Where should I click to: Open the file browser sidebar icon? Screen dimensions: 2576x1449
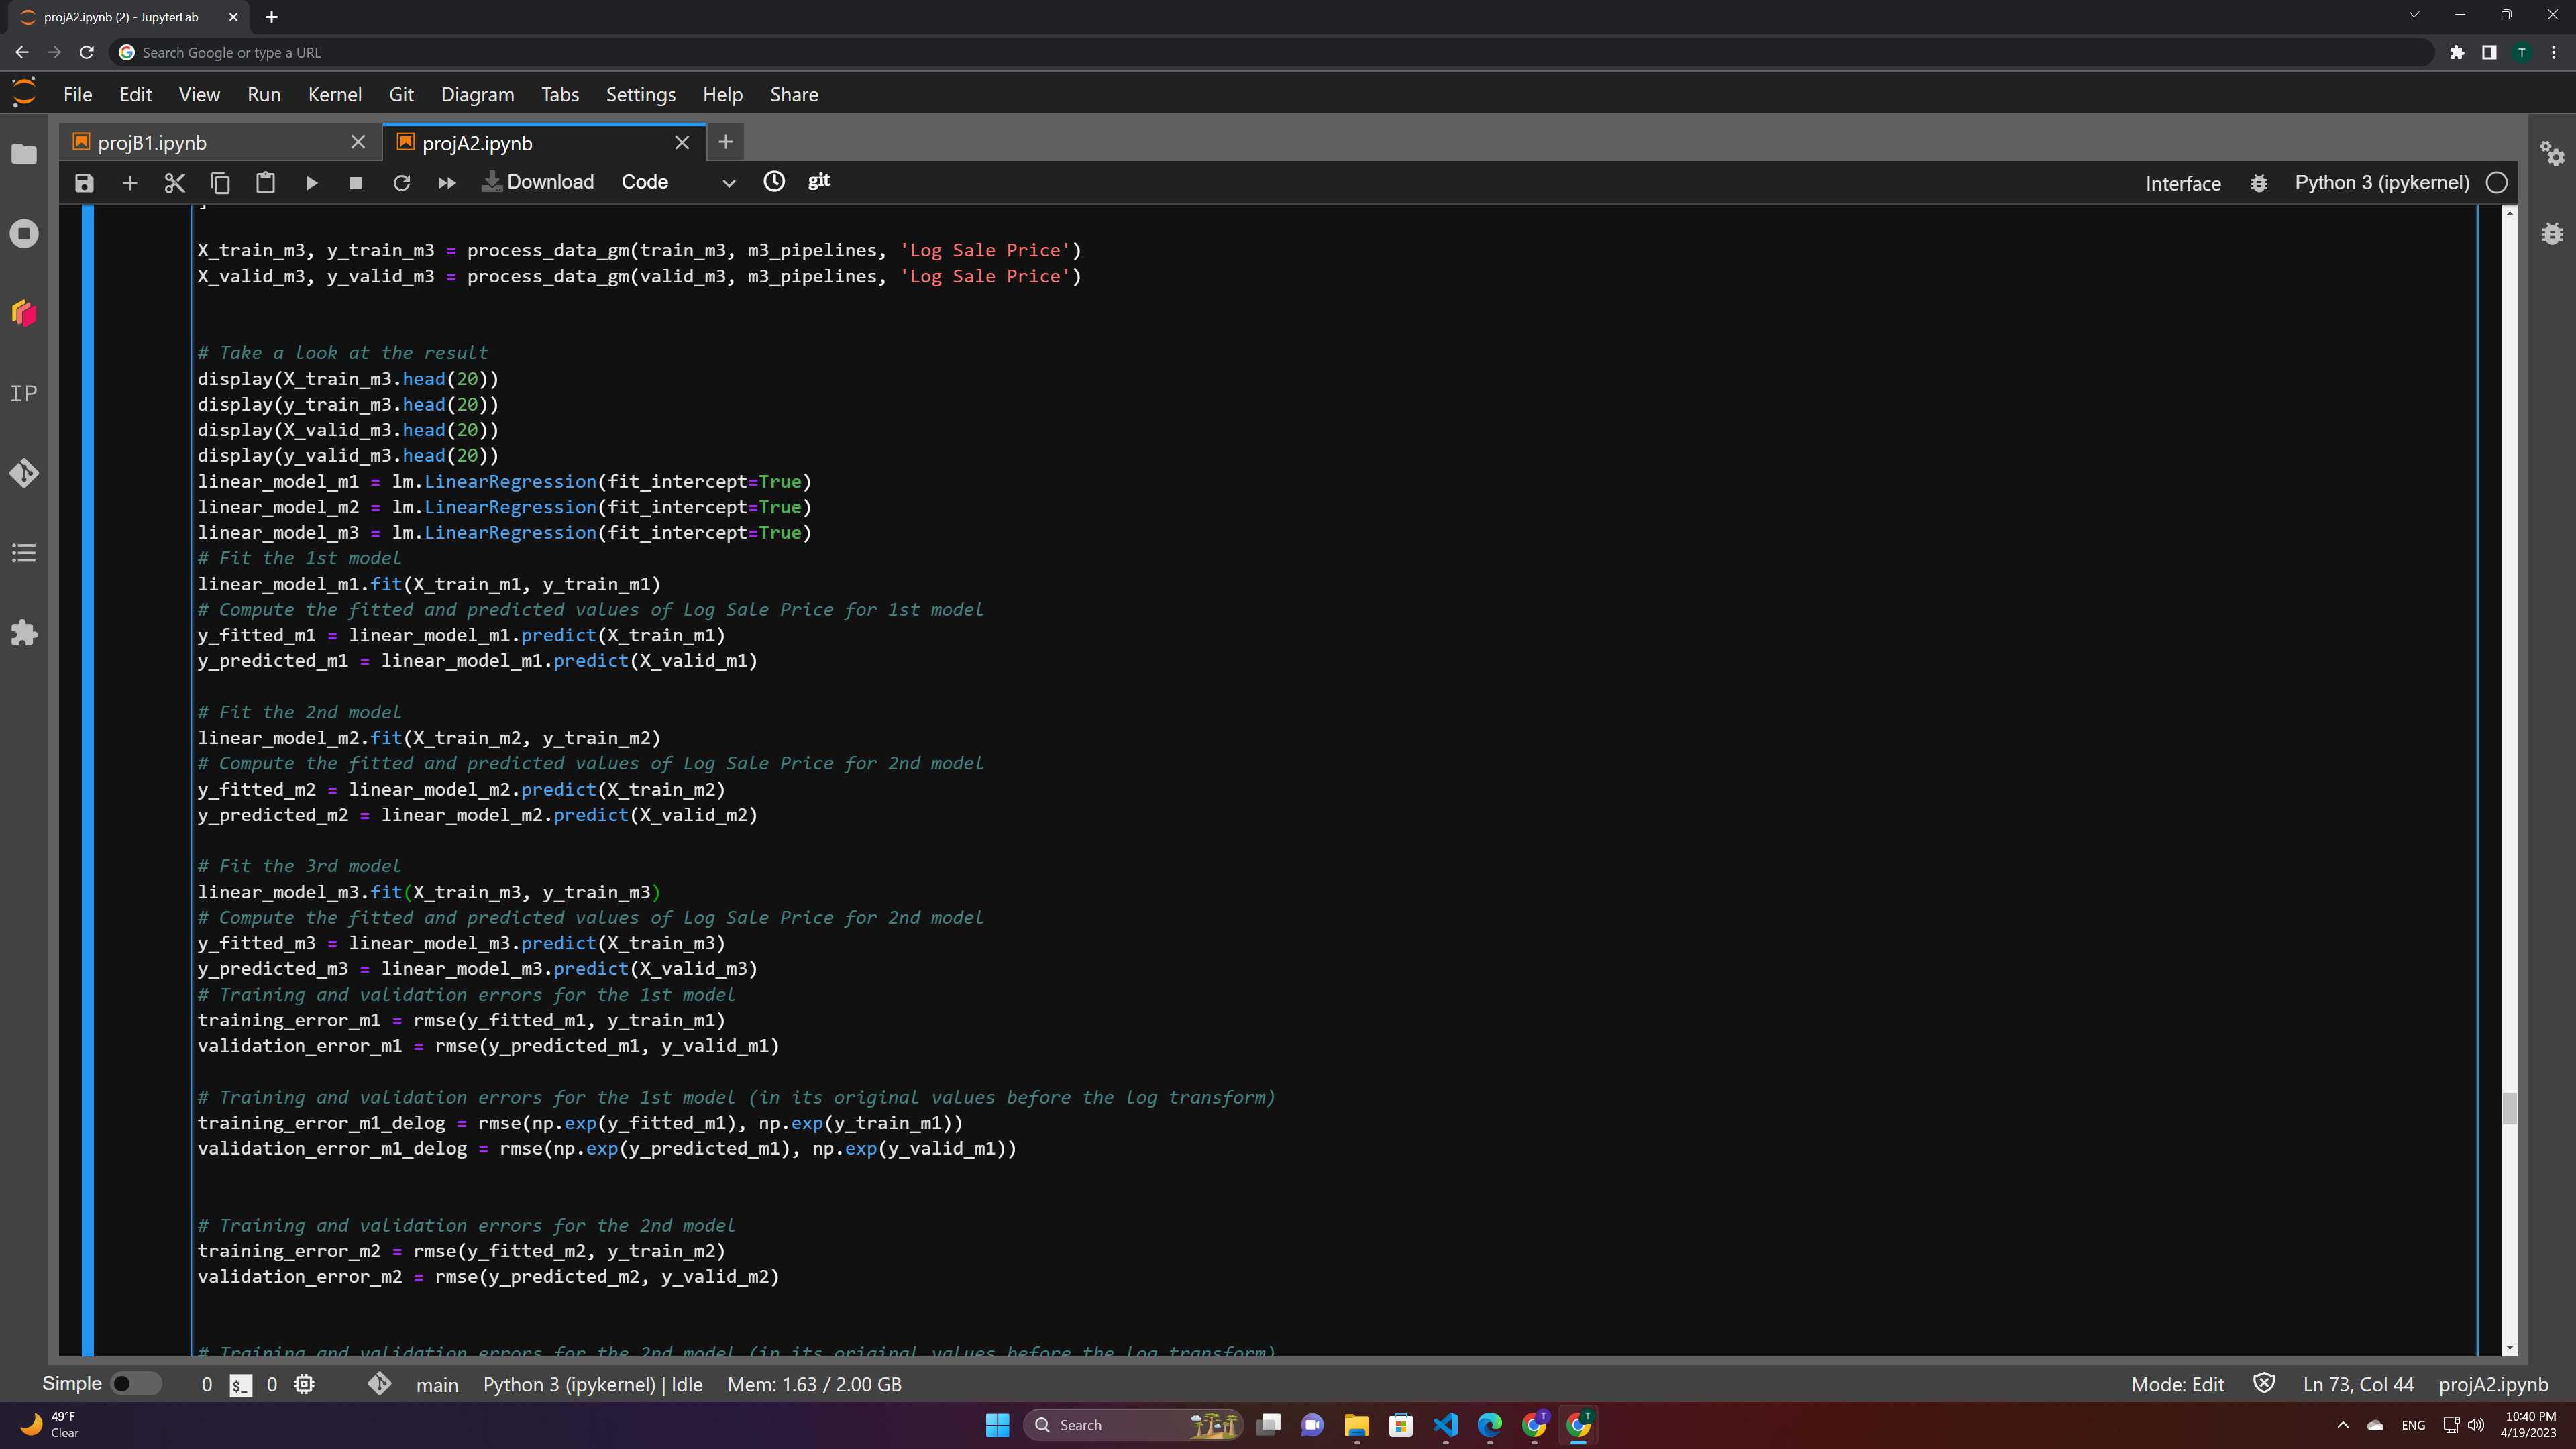(24, 154)
